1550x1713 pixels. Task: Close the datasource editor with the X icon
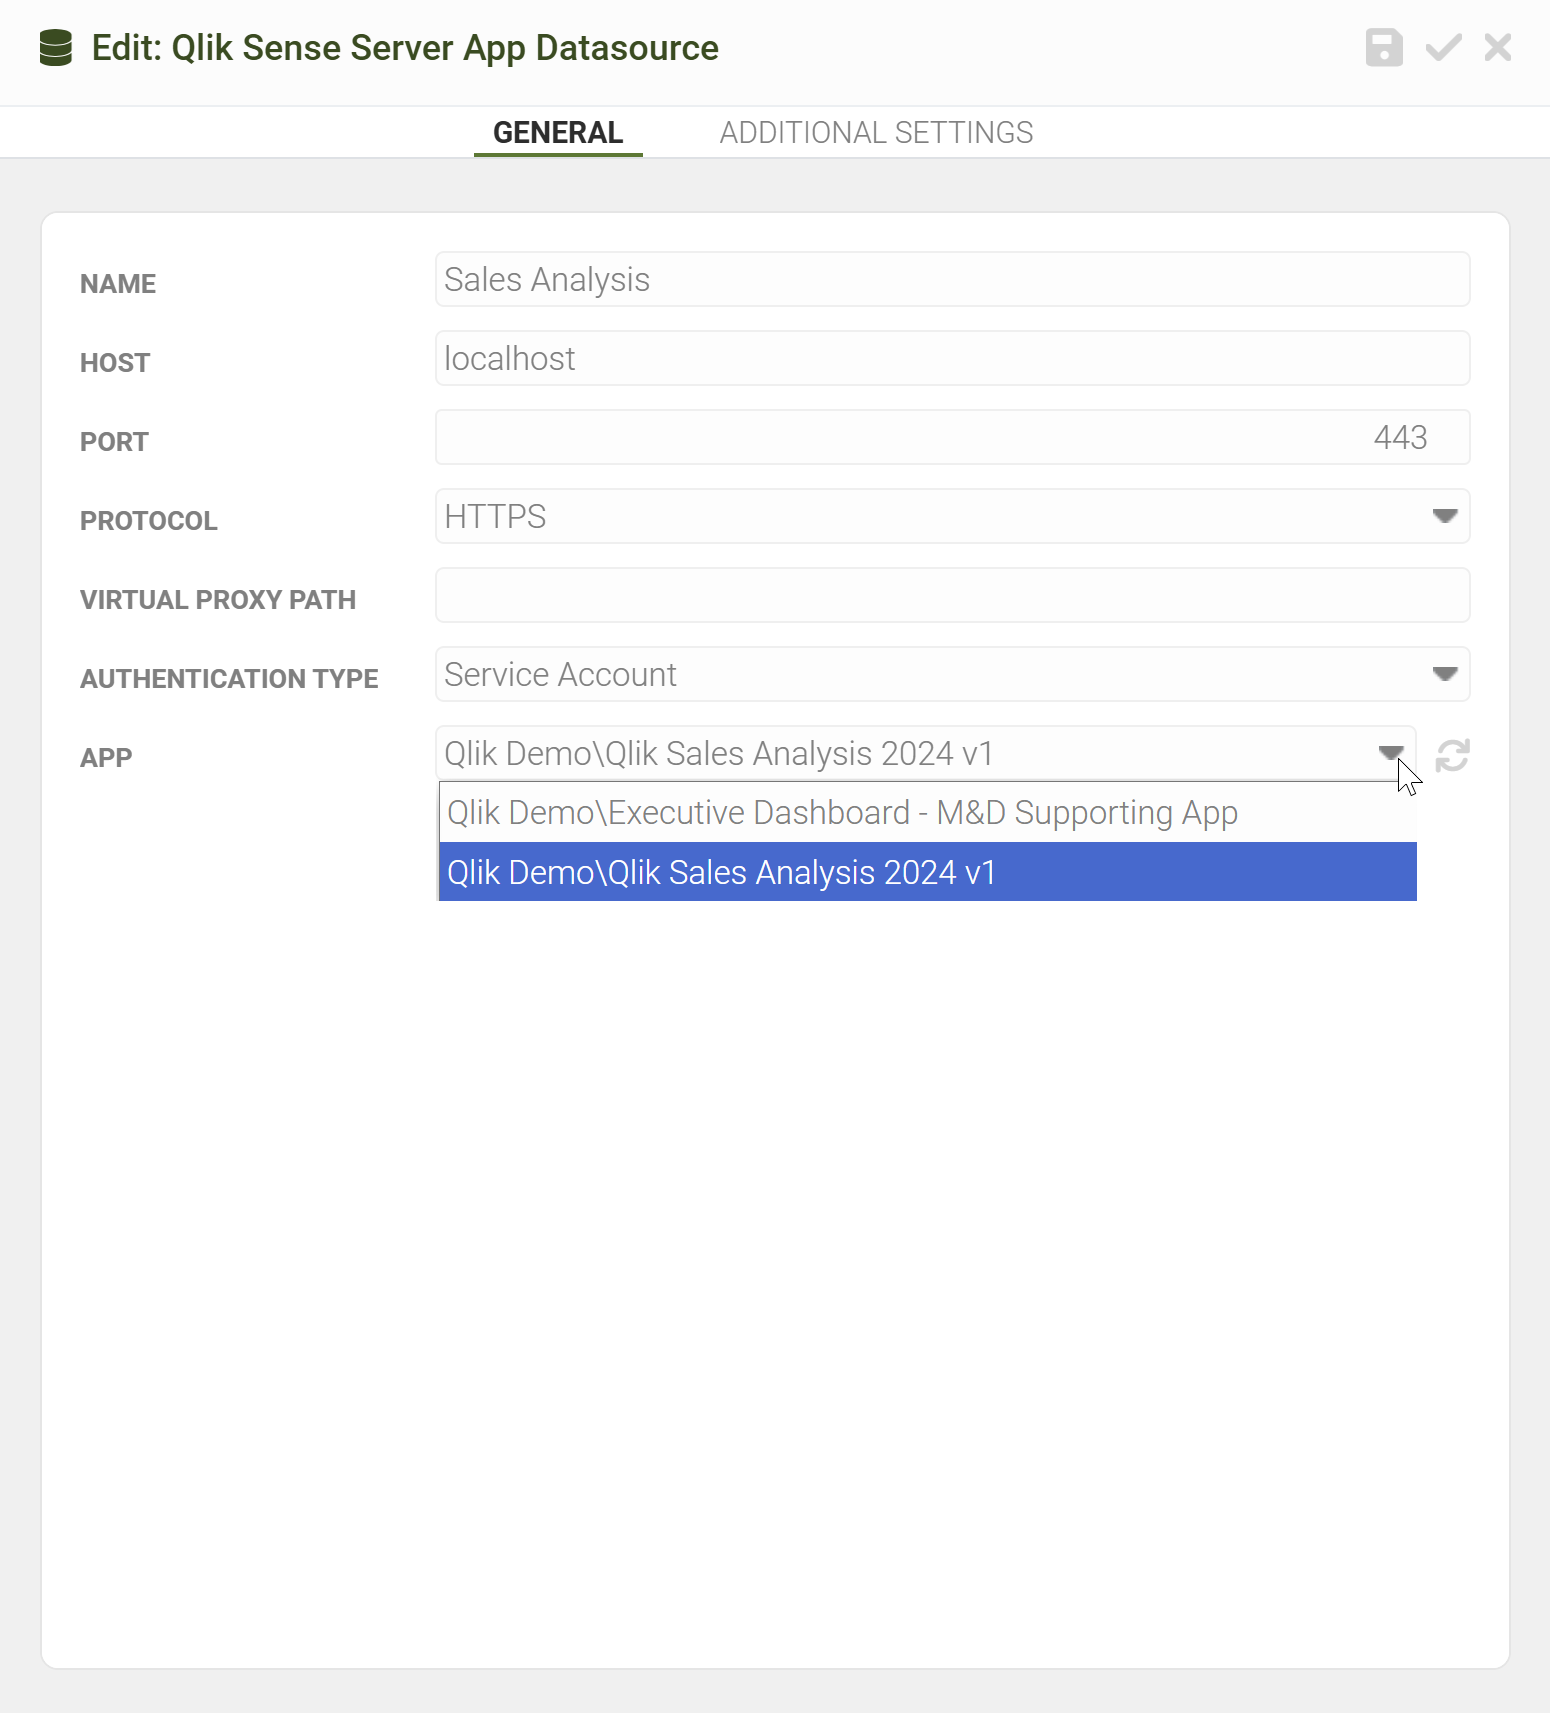click(1498, 48)
